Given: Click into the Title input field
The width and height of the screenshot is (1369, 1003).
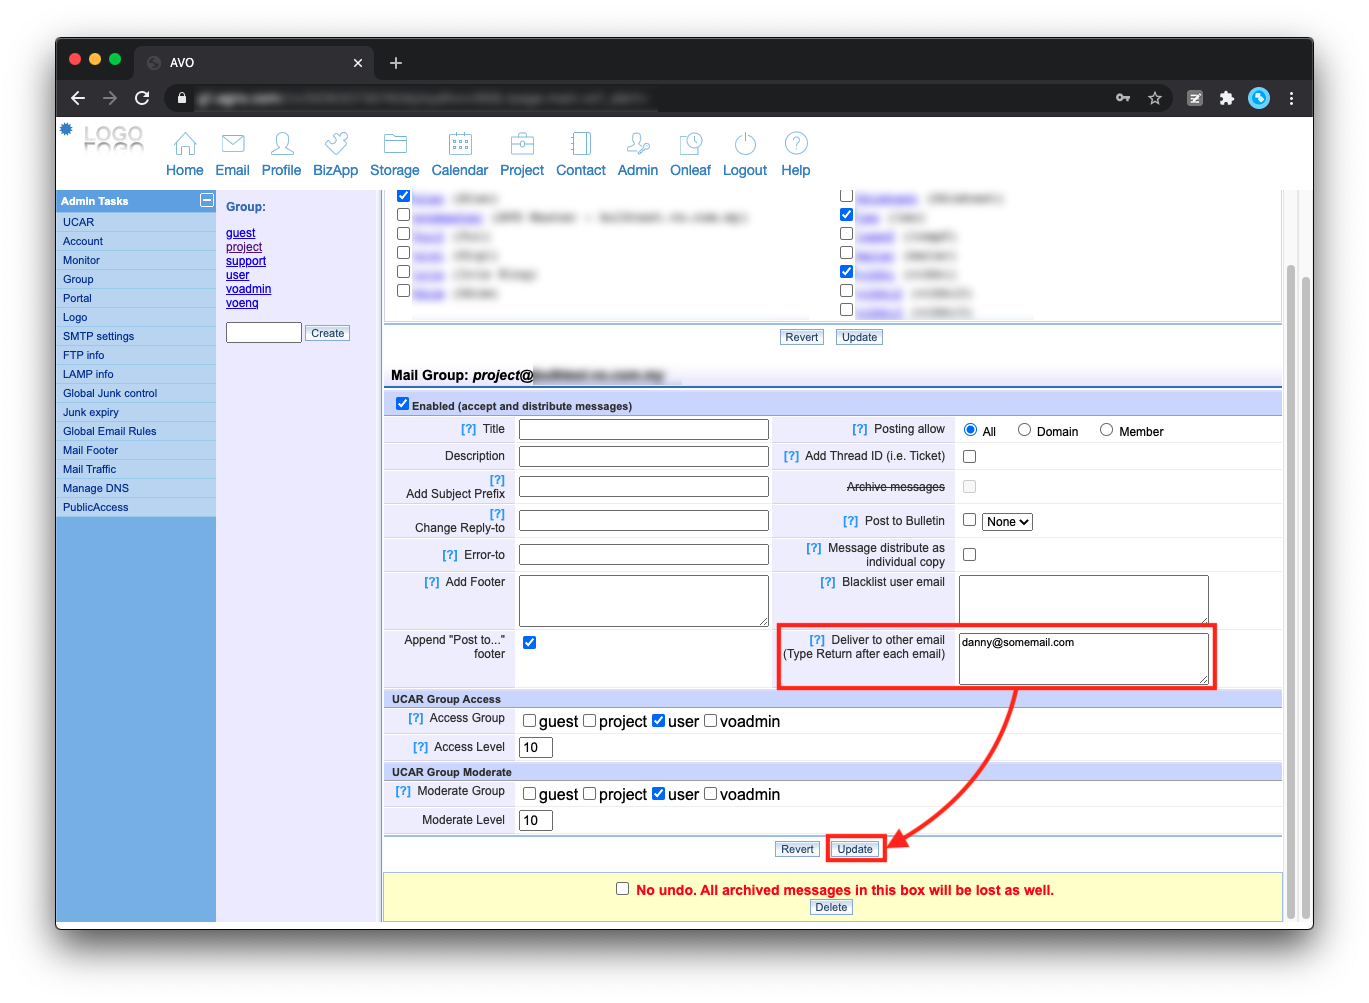Looking at the screenshot, I should pyautogui.click(x=644, y=429).
